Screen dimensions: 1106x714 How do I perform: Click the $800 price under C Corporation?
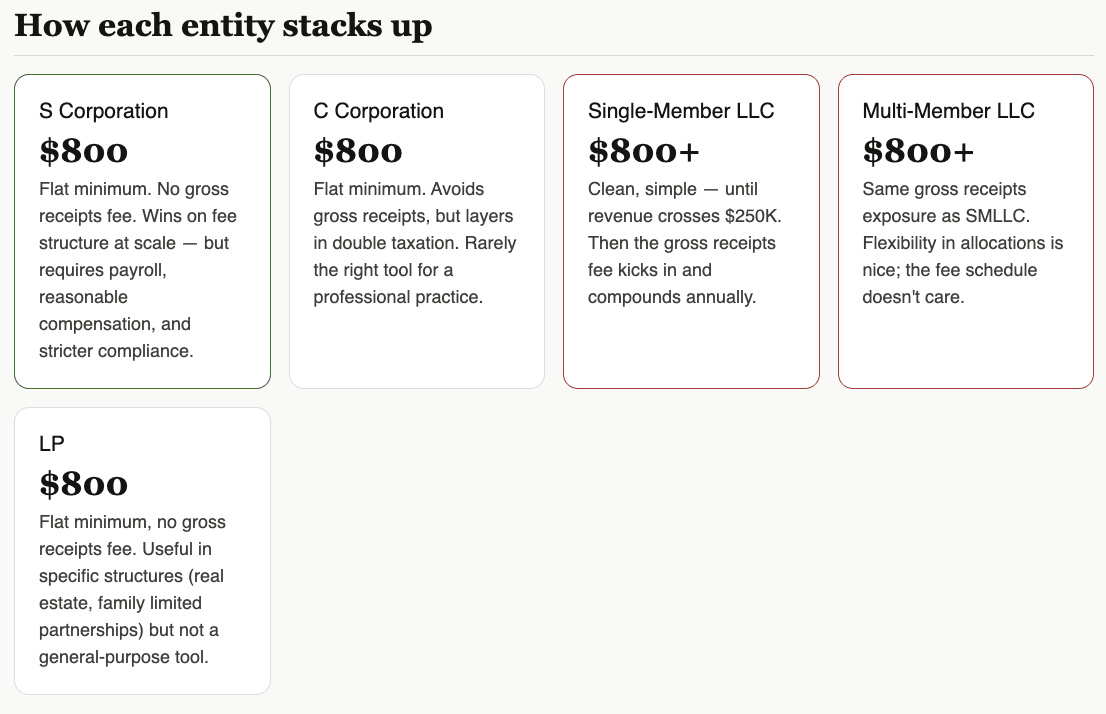pos(358,151)
